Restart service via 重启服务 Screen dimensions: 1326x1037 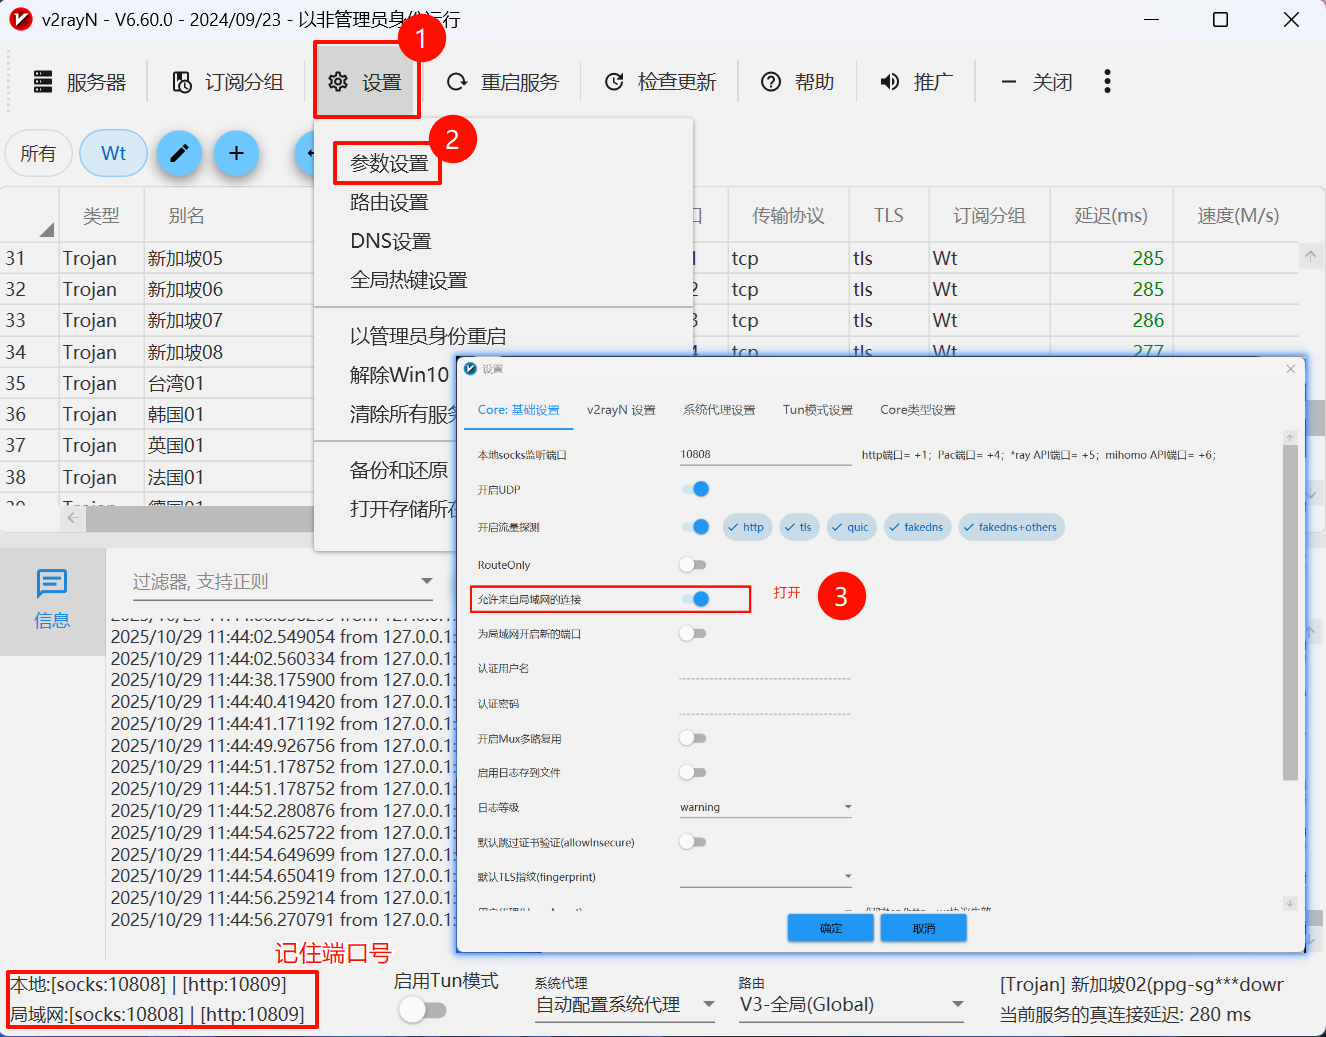tap(503, 82)
